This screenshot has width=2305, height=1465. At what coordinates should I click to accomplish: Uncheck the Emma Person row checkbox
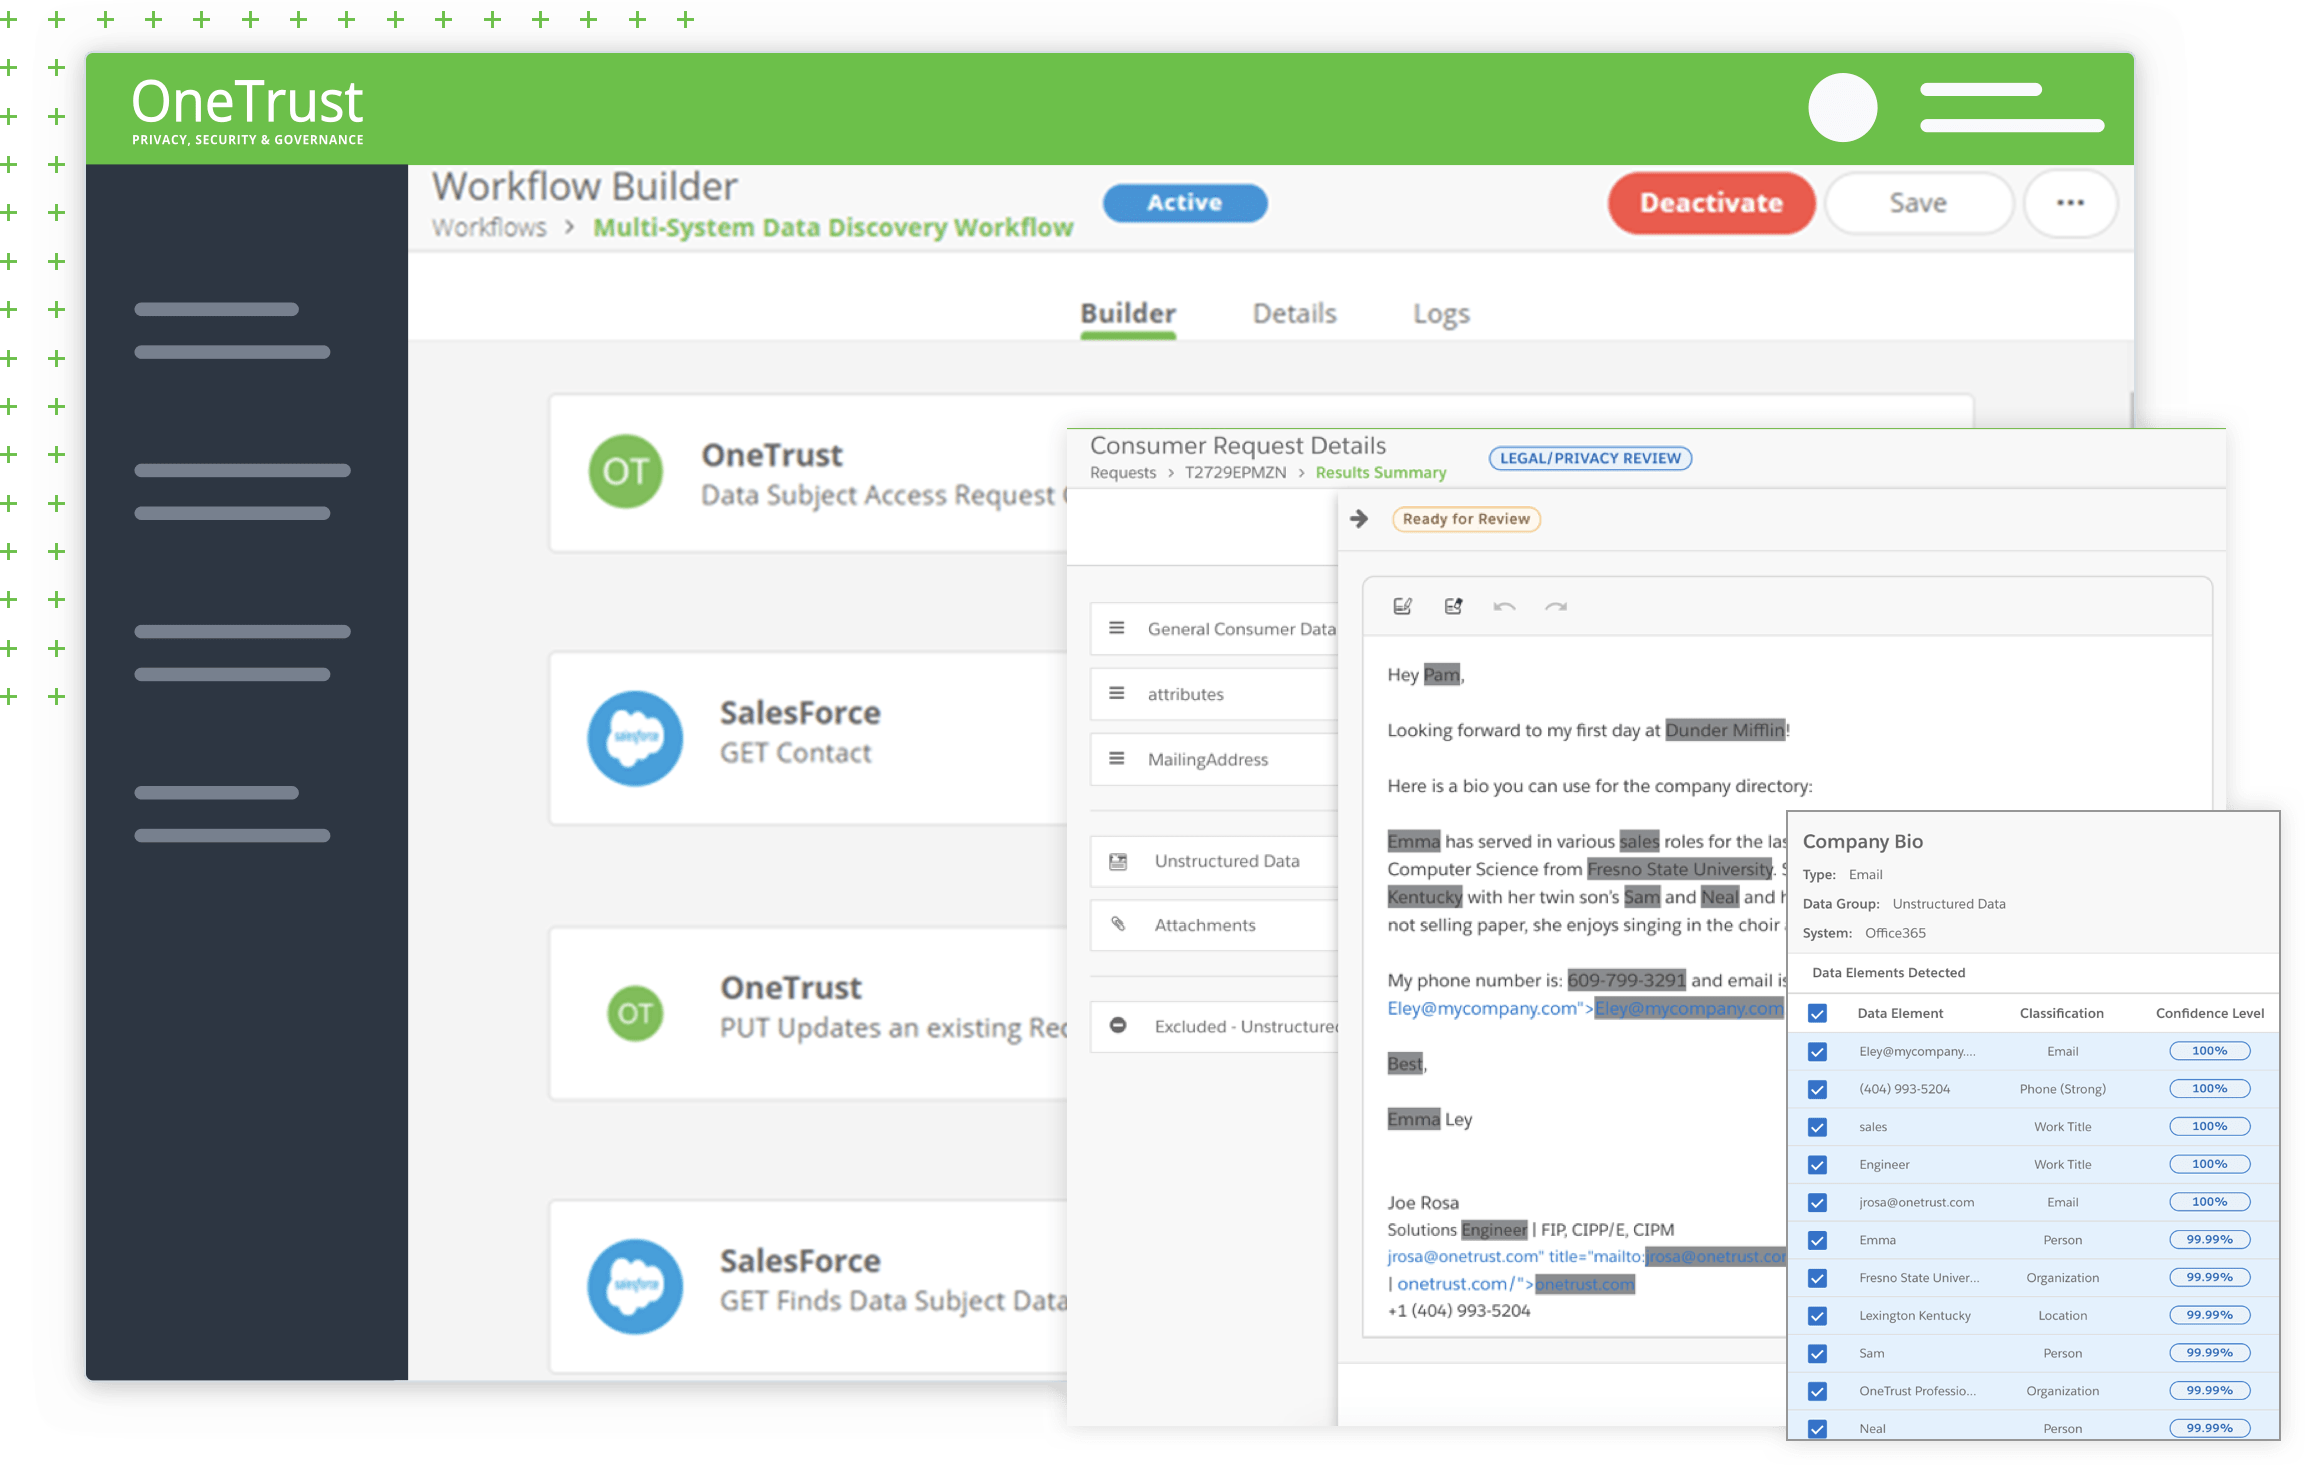point(1817,1240)
